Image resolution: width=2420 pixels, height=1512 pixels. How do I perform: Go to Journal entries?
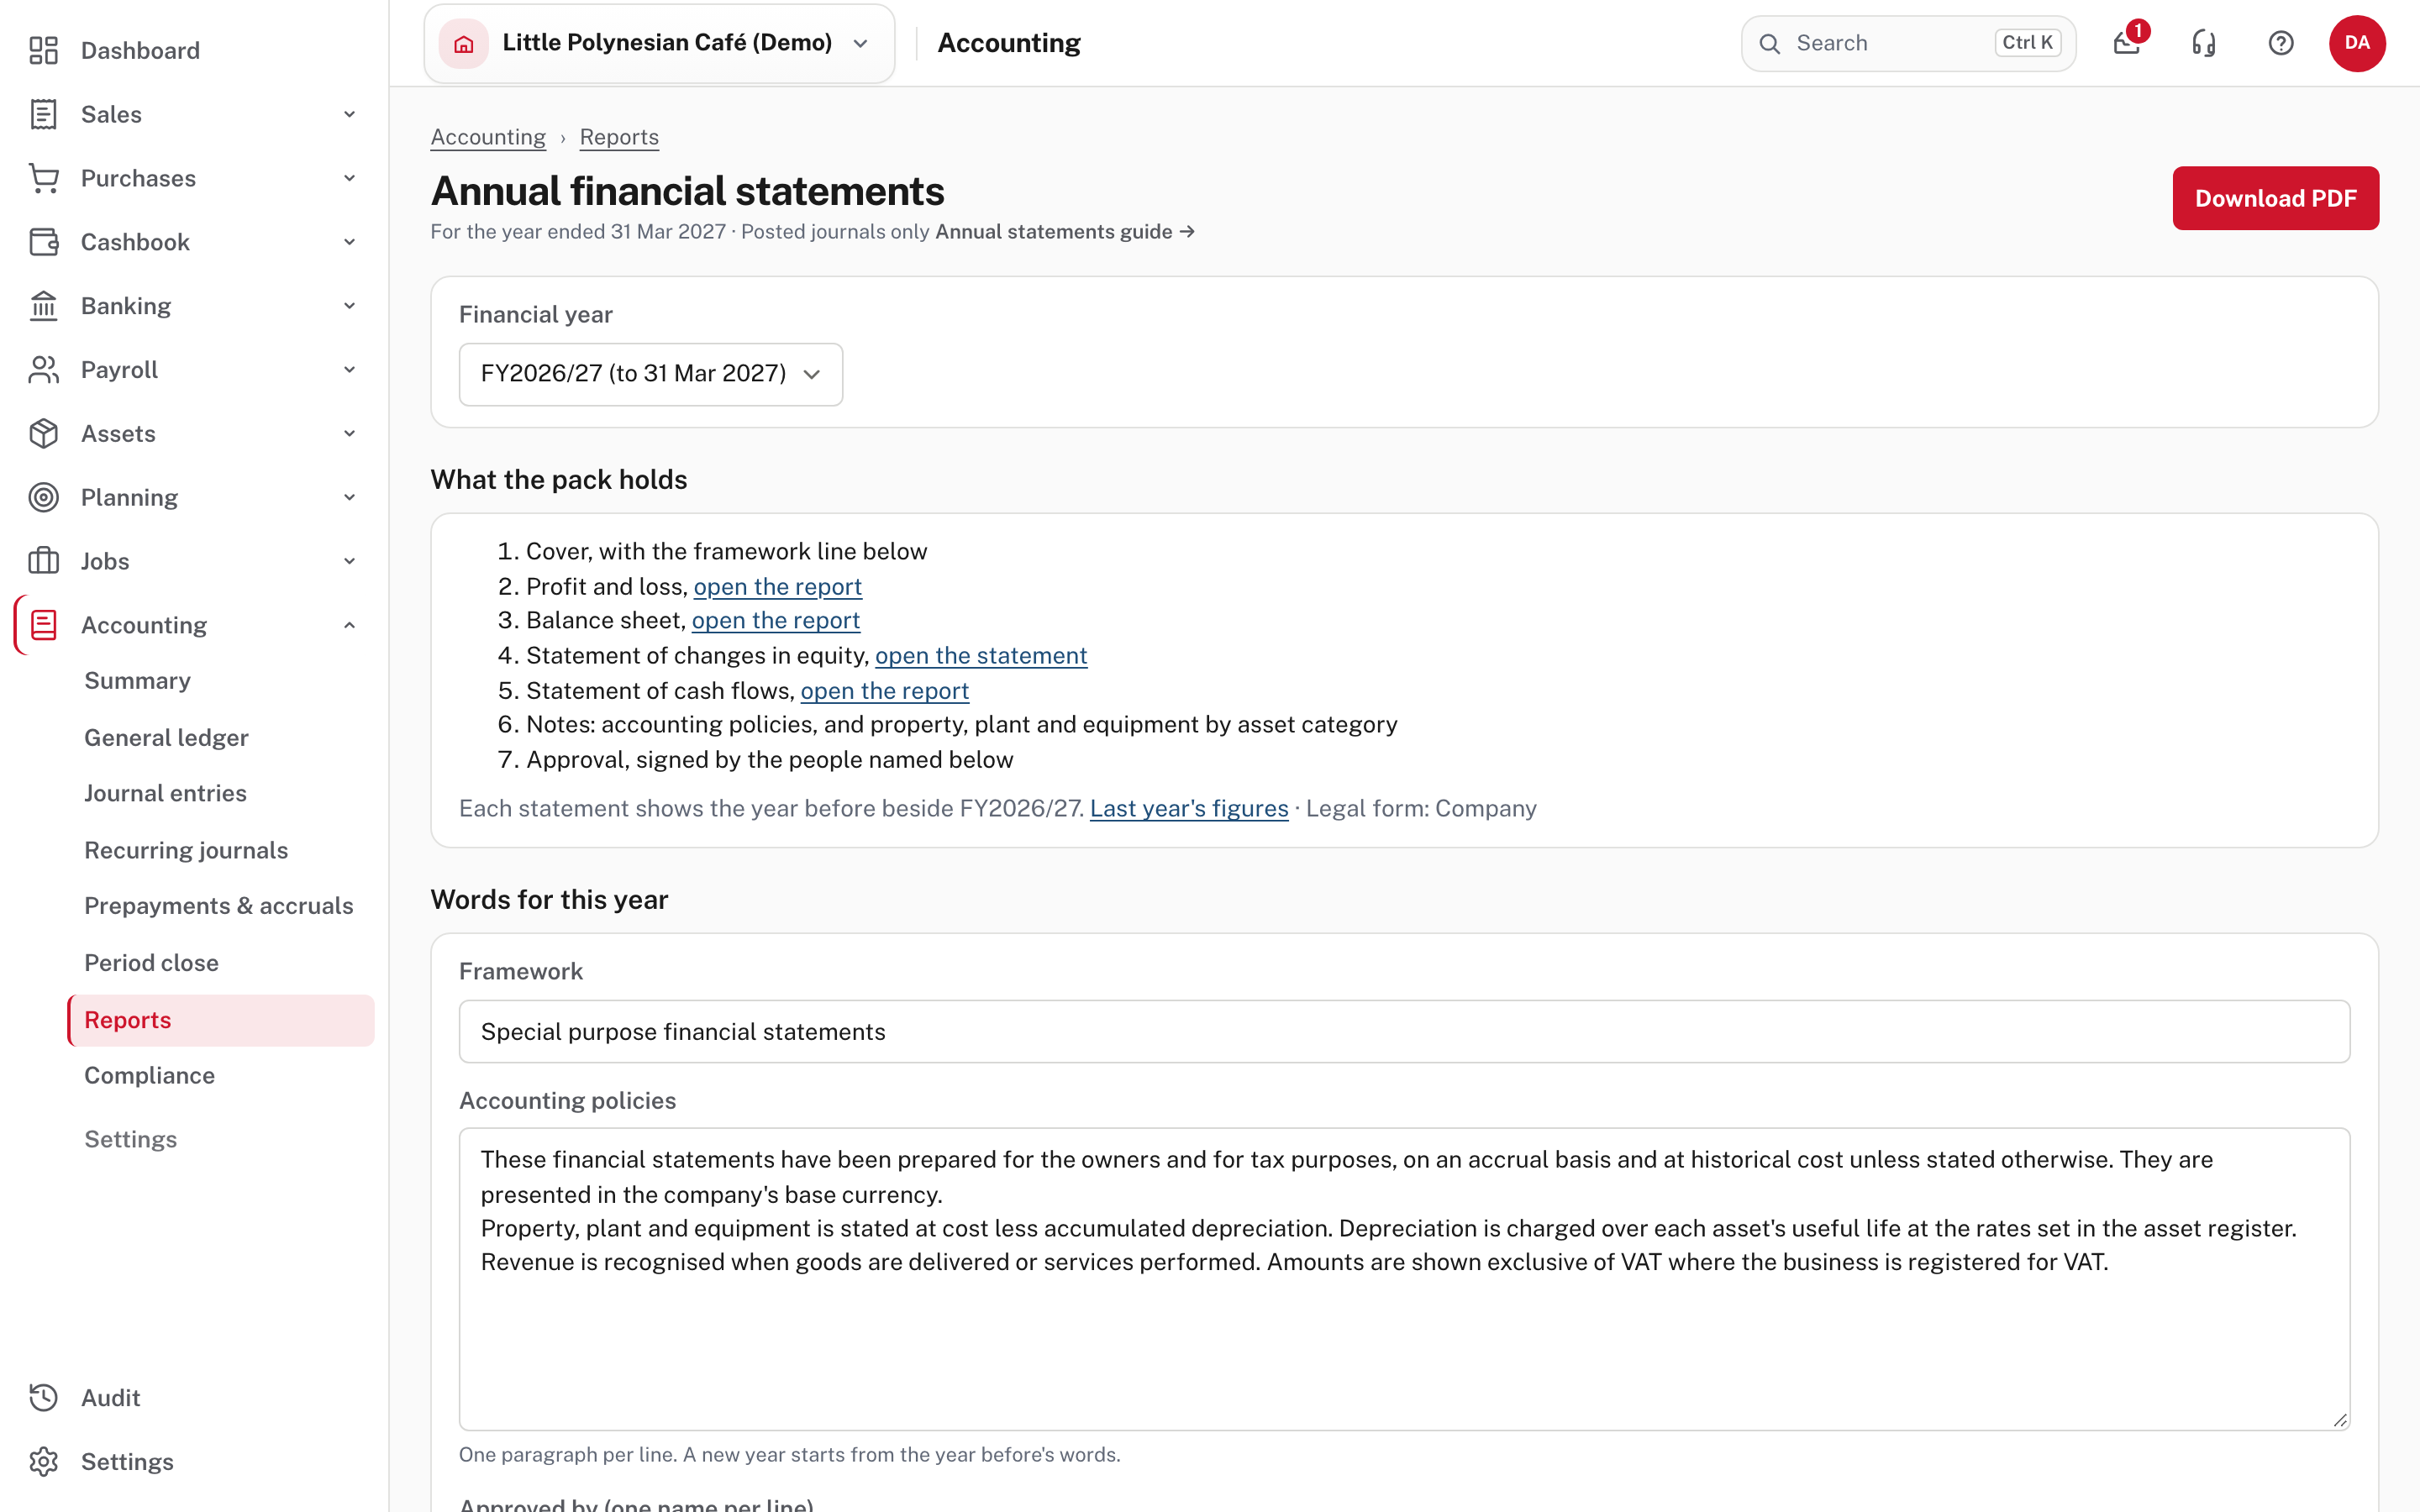(x=165, y=793)
